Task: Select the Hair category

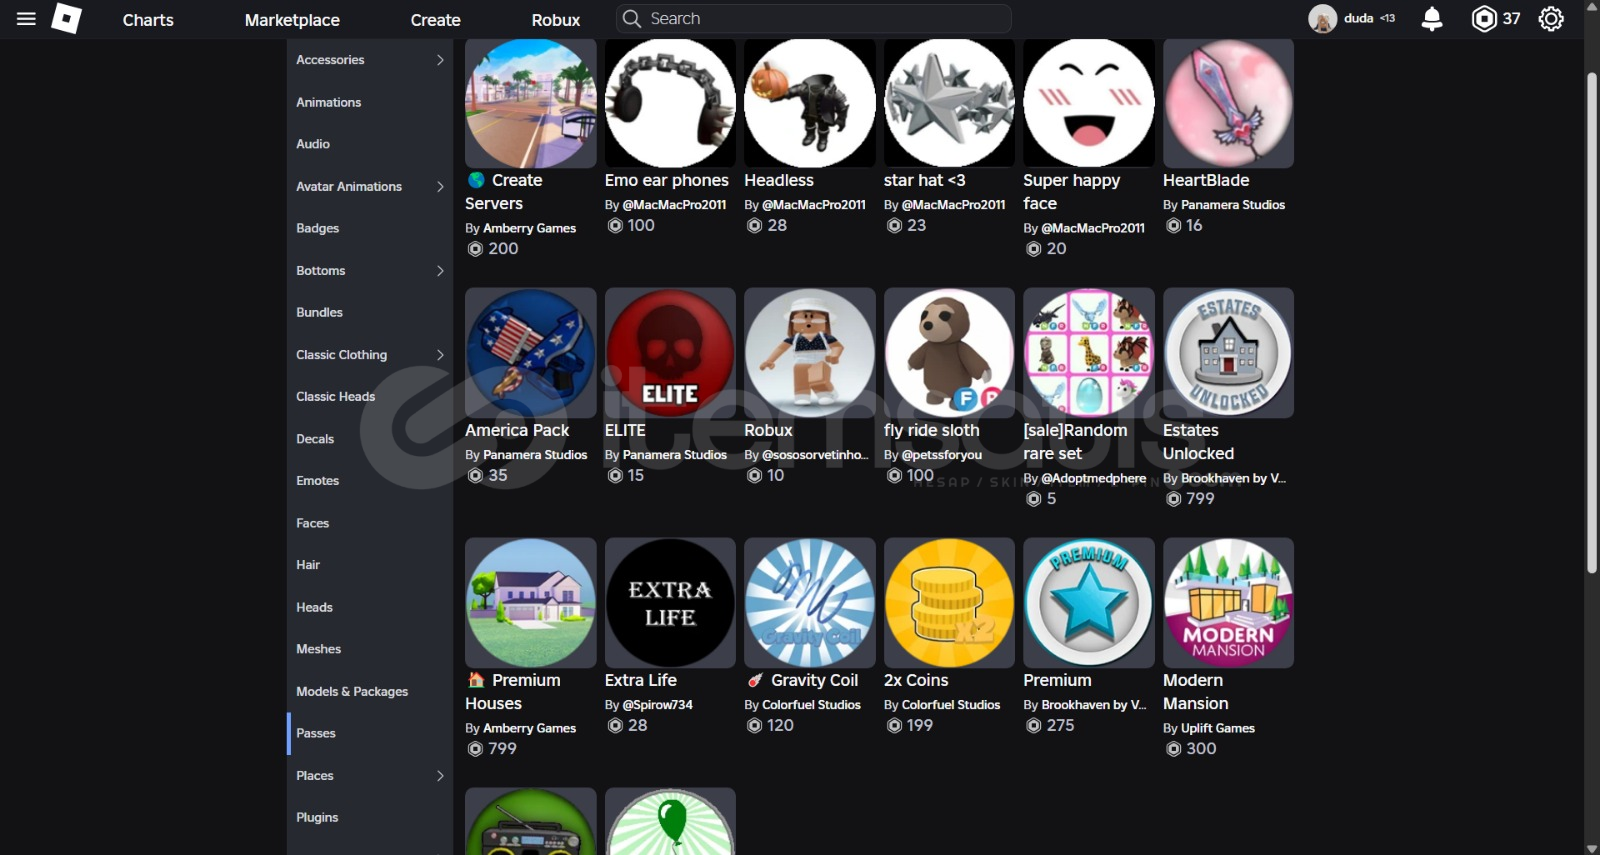Action: click(308, 565)
